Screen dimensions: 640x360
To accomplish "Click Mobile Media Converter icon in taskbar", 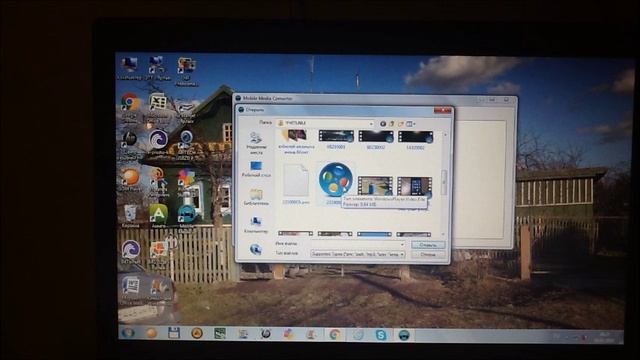I will coord(404,335).
